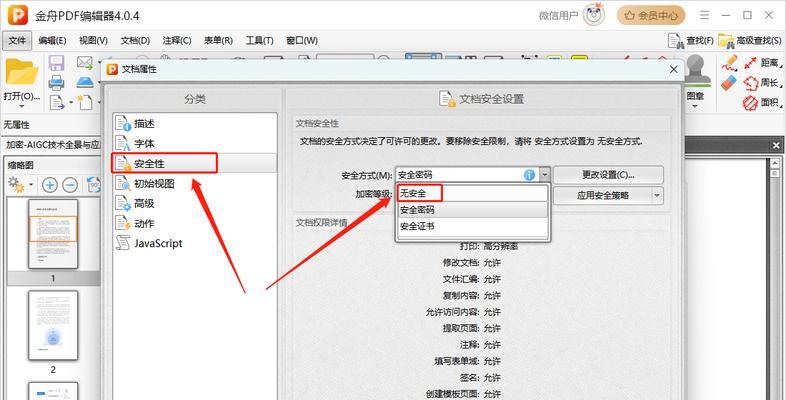Select the eraser tool icon

pos(729,83)
